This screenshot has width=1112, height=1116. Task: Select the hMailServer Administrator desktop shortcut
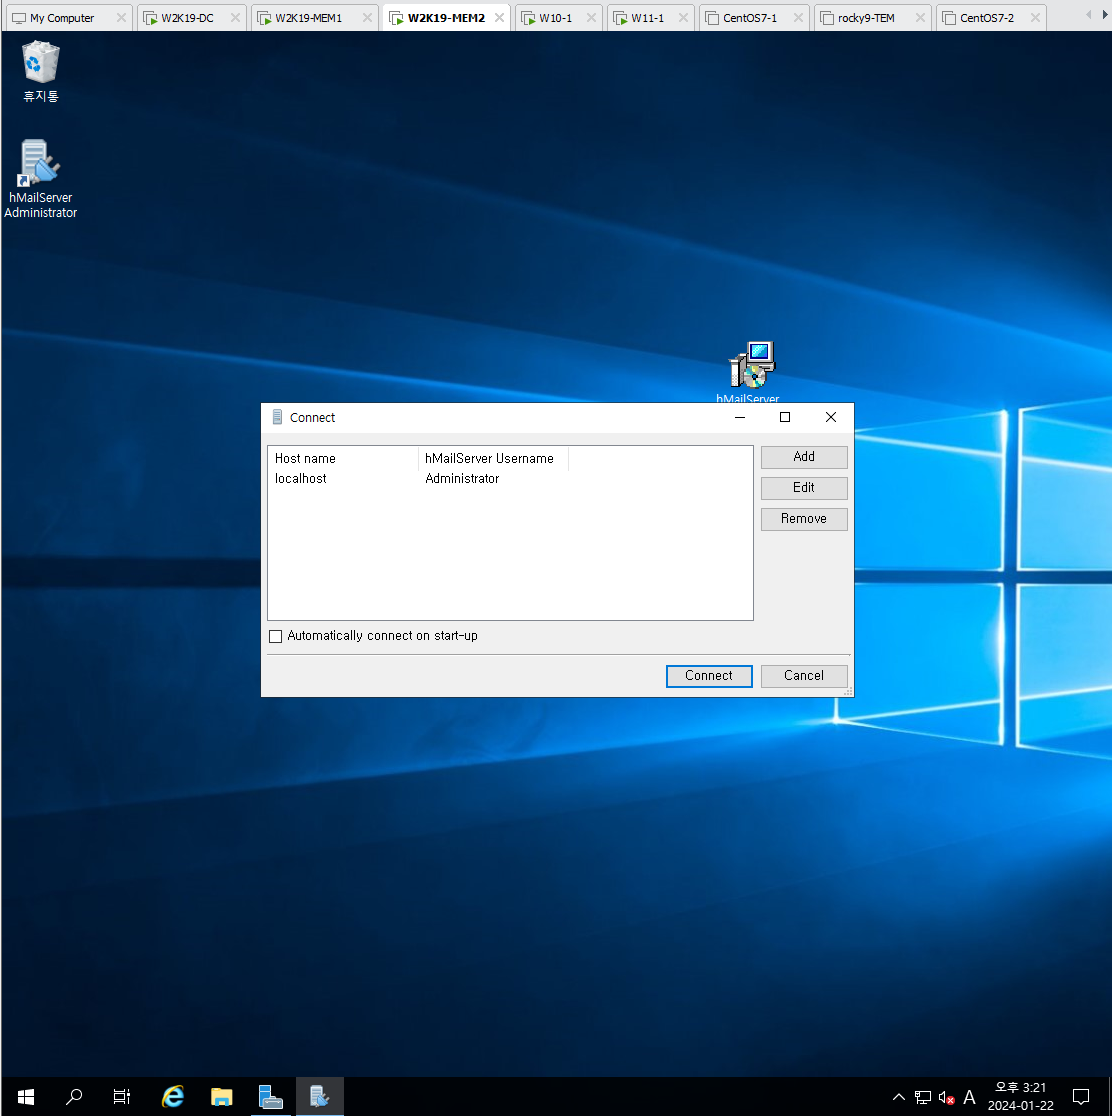coord(41,179)
